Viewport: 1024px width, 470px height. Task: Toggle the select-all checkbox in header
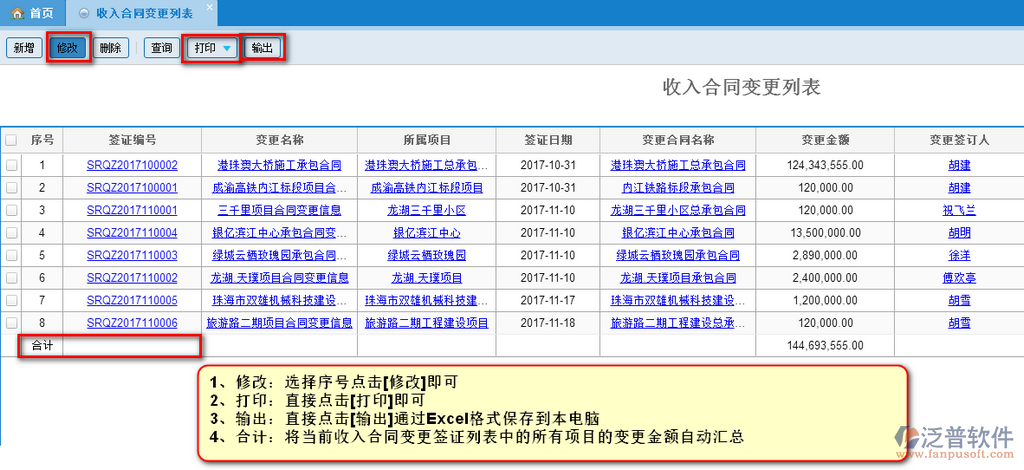point(11,140)
